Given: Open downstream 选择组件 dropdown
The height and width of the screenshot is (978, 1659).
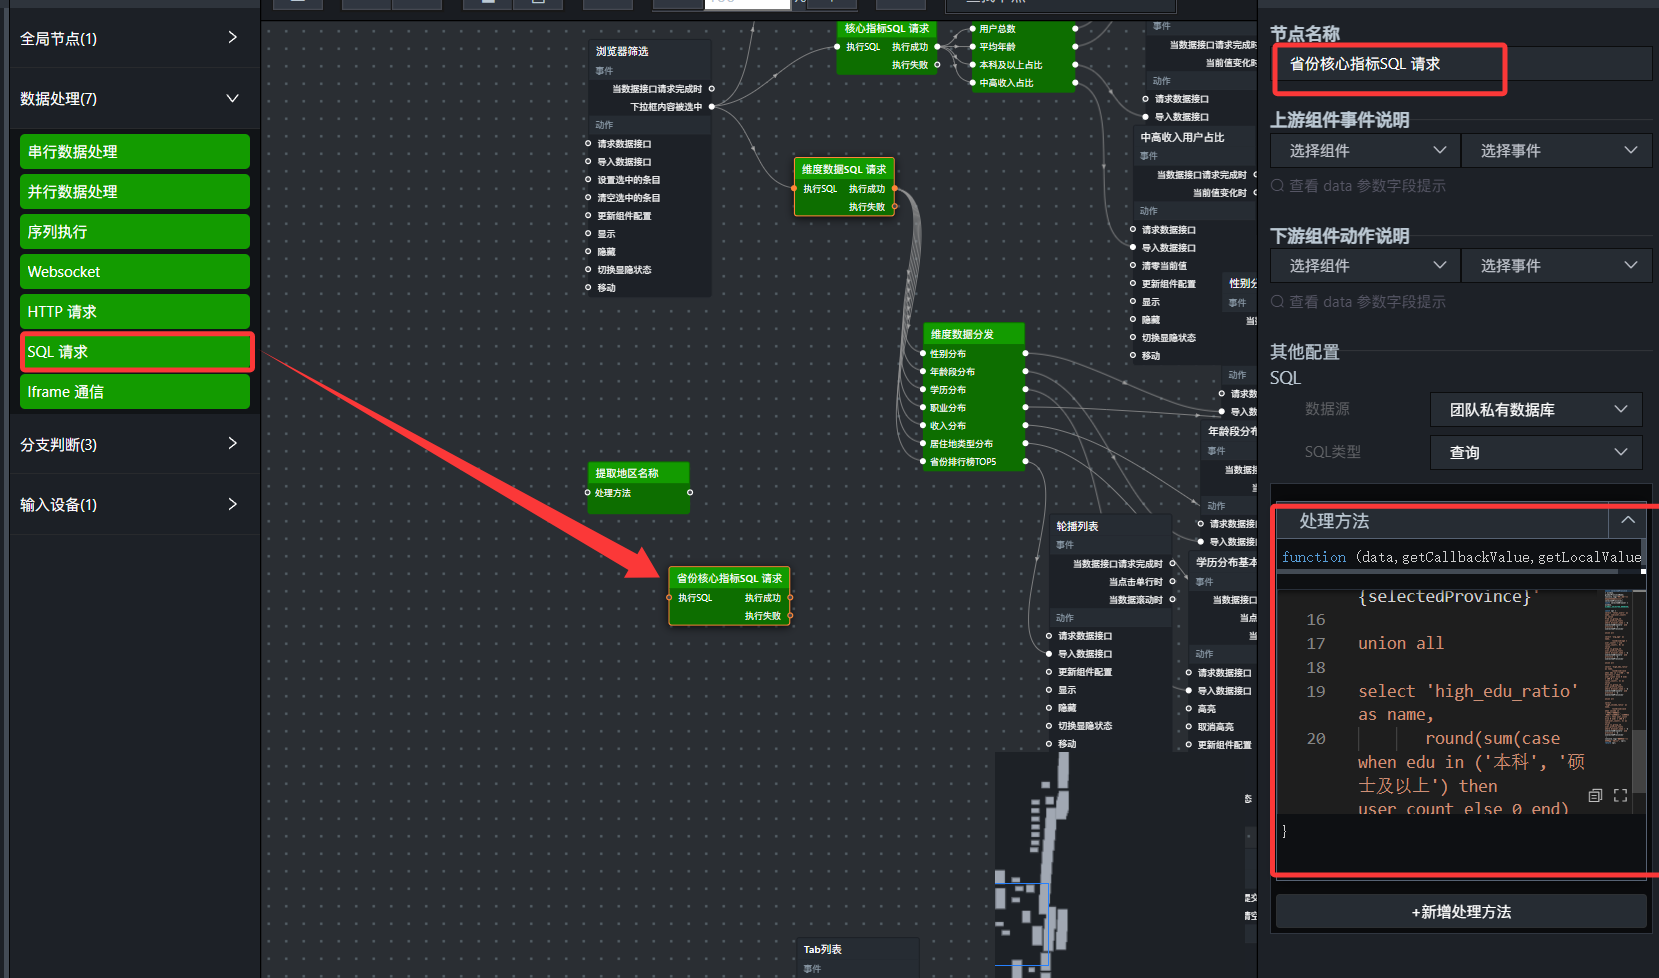Looking at the screenshot, I should pyautogui.click(x=1365, y=266).
